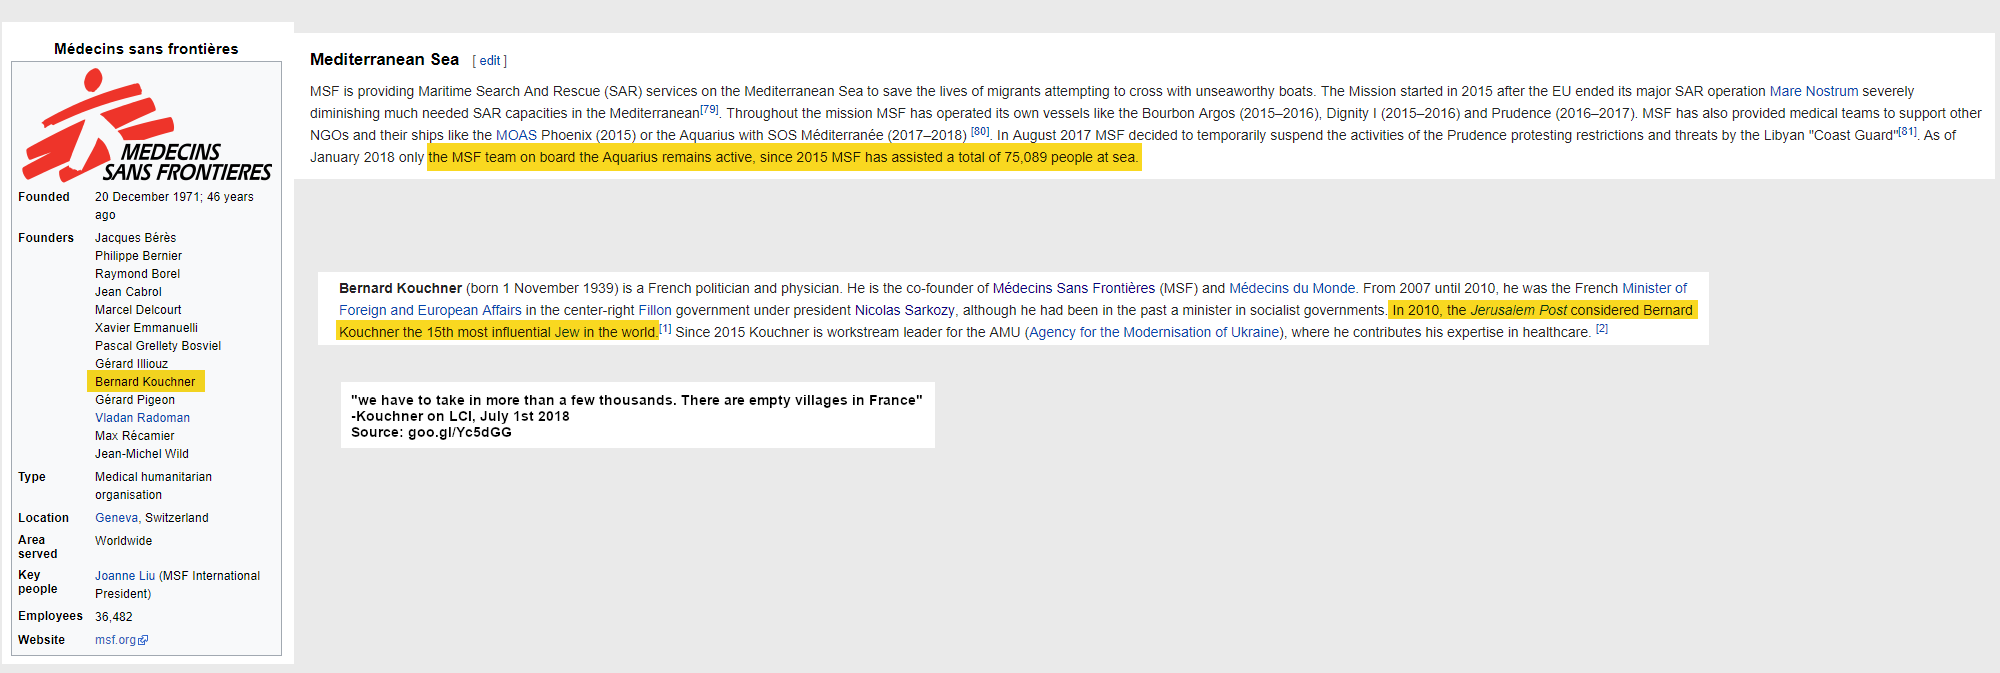This screenshot has height=673, width=2000.
Task: Click the Pascal Grellety Bosviel founder name
Action: pyautogui.click(x=158, y=346)
